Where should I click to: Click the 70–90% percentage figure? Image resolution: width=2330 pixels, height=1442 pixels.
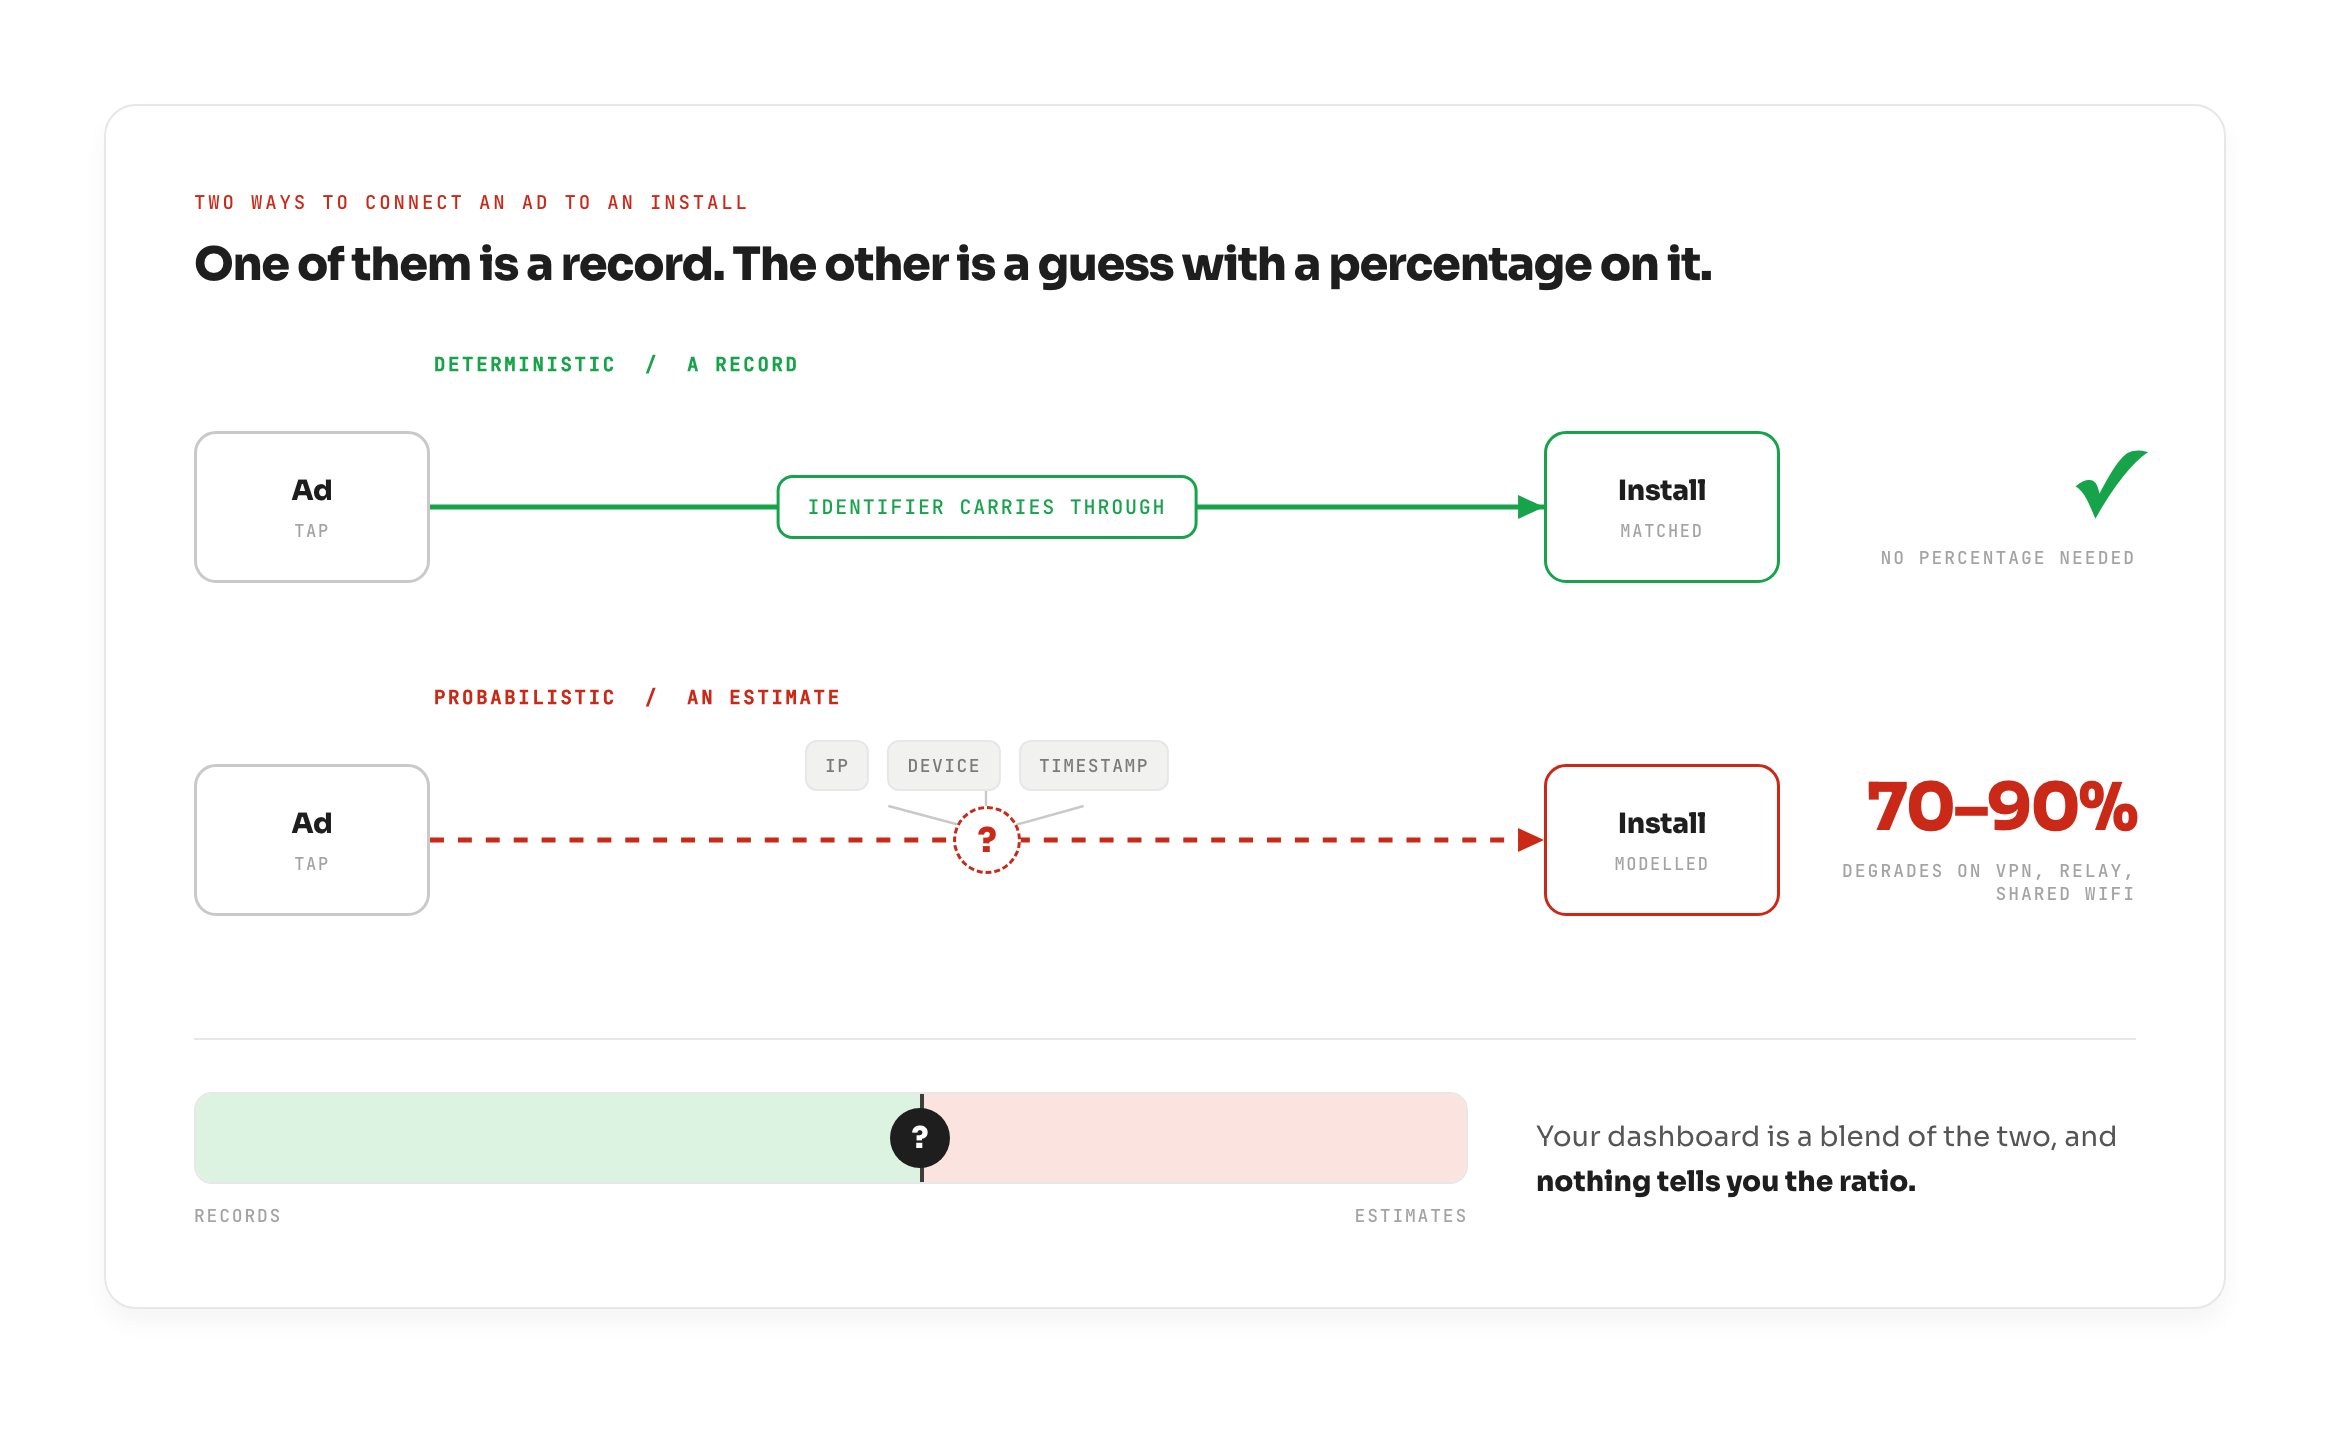tap(2002, 807)
